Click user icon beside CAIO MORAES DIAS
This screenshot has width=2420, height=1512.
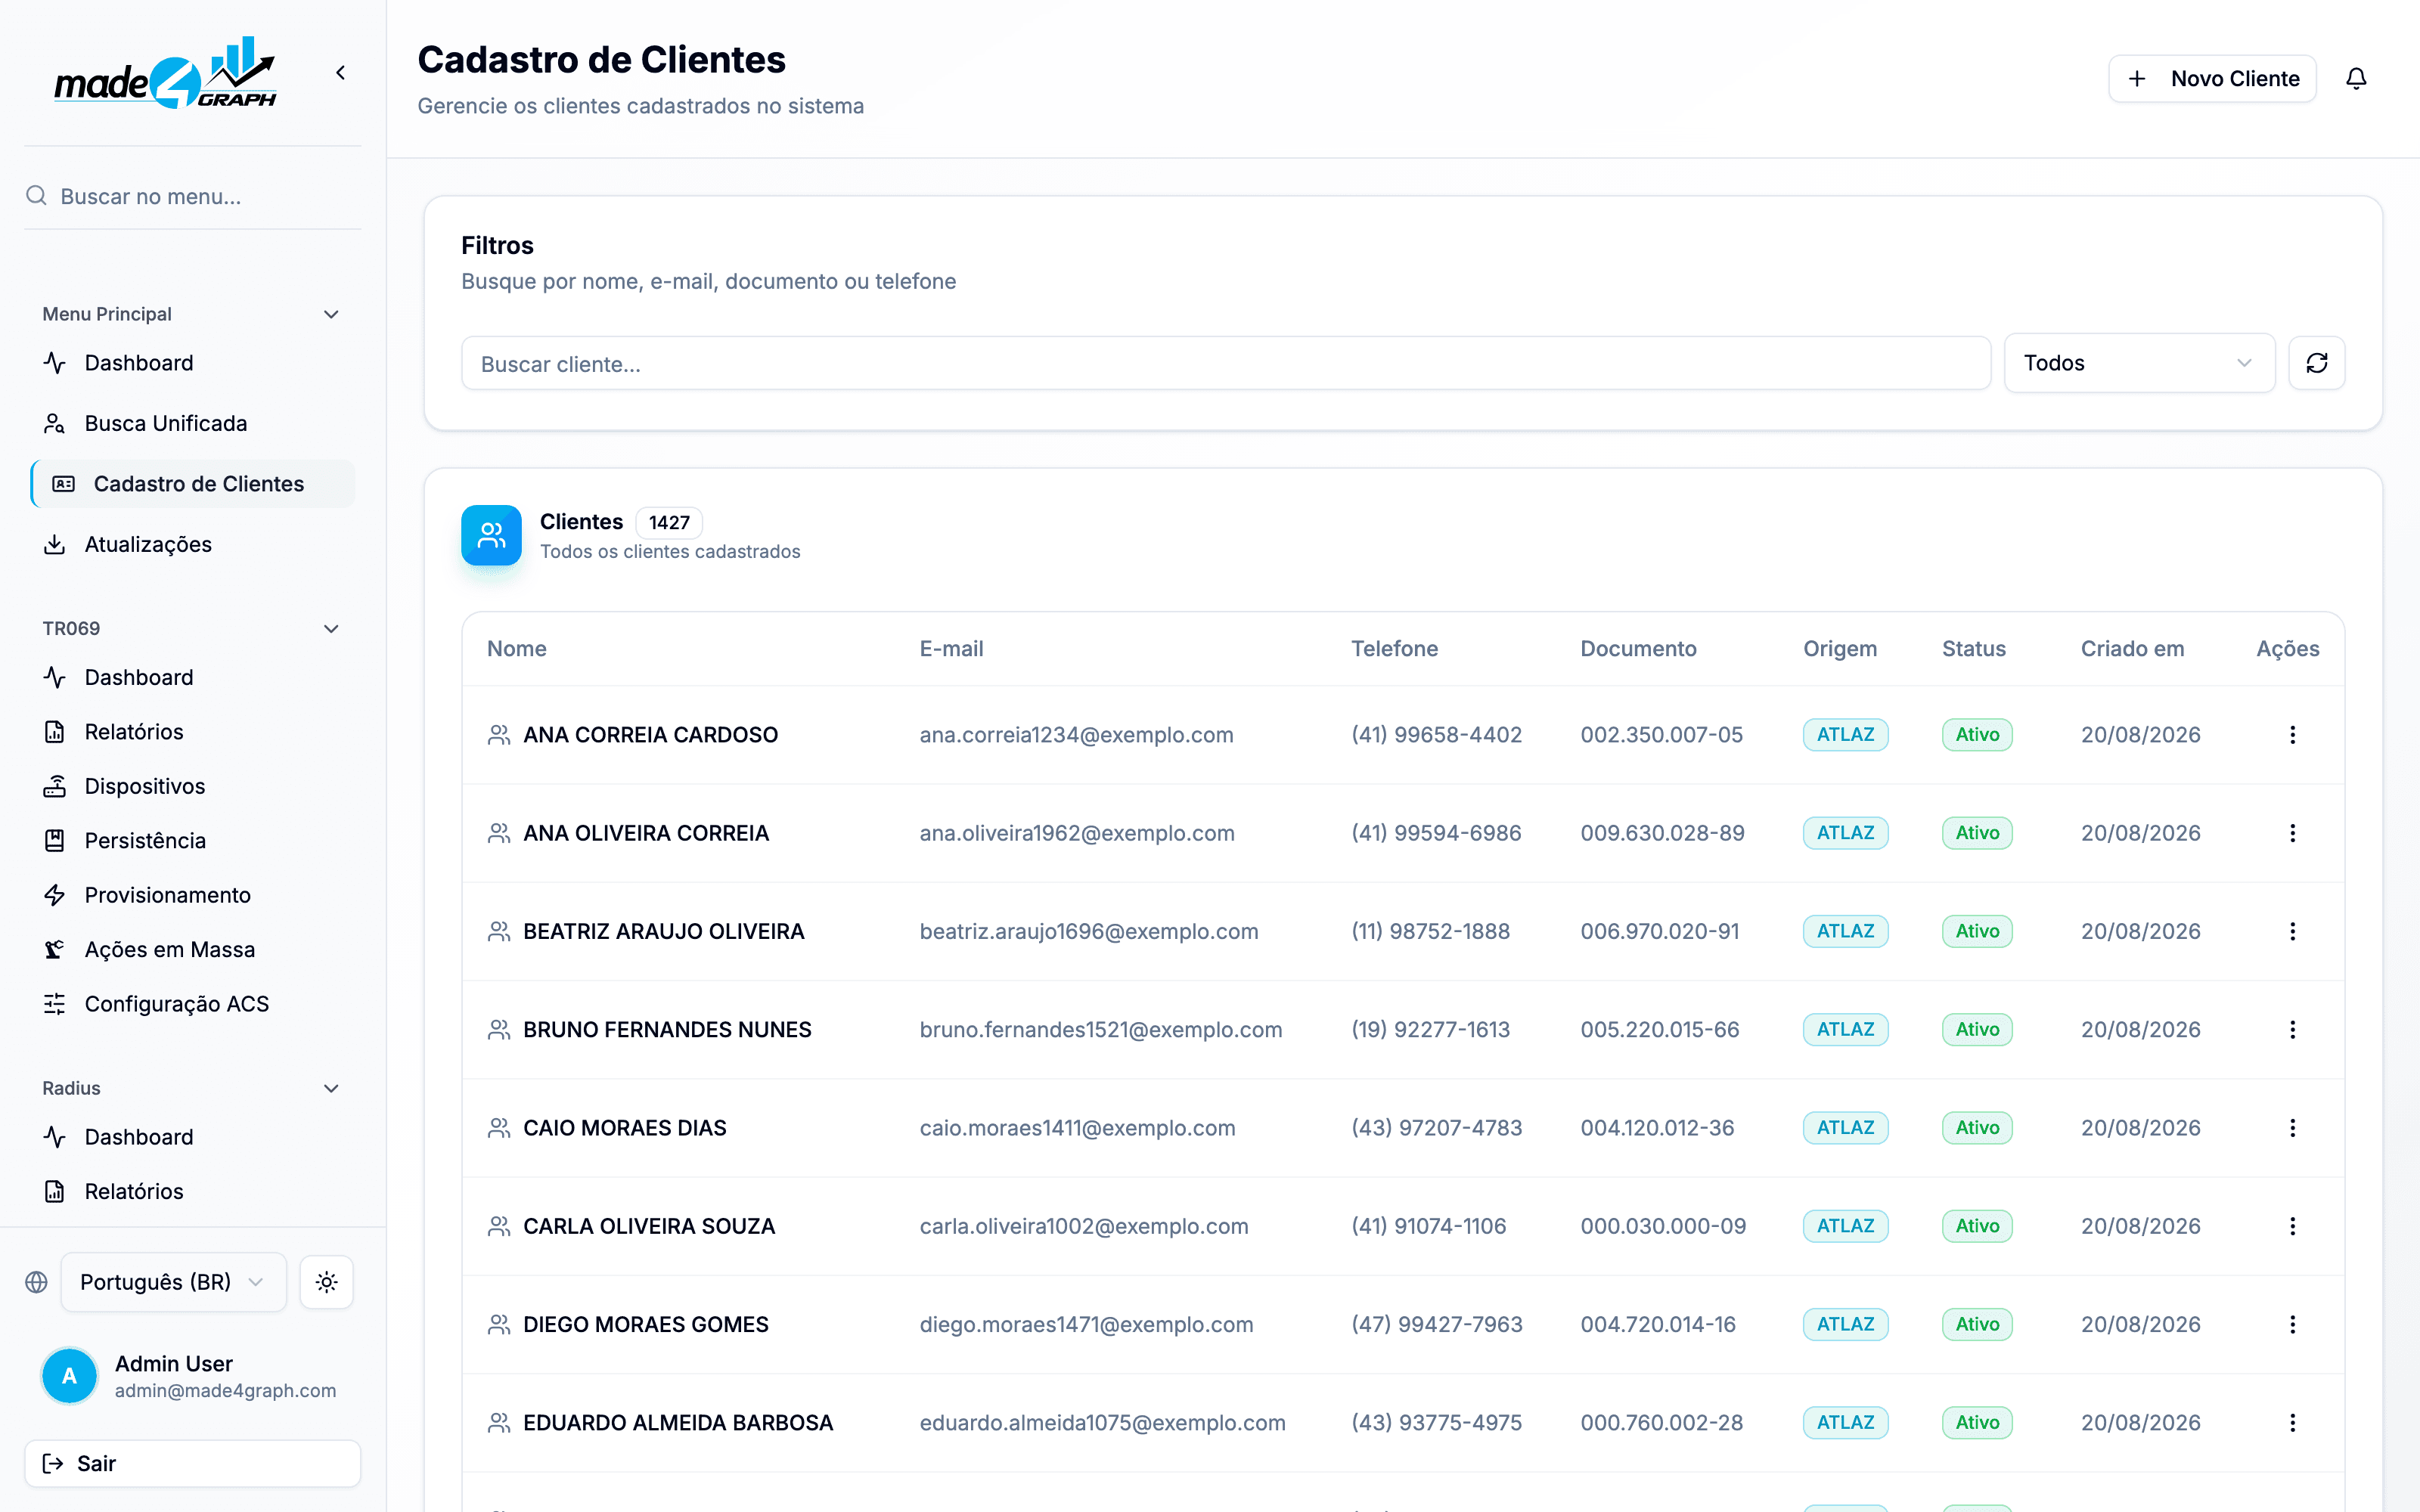point(499,1128)
